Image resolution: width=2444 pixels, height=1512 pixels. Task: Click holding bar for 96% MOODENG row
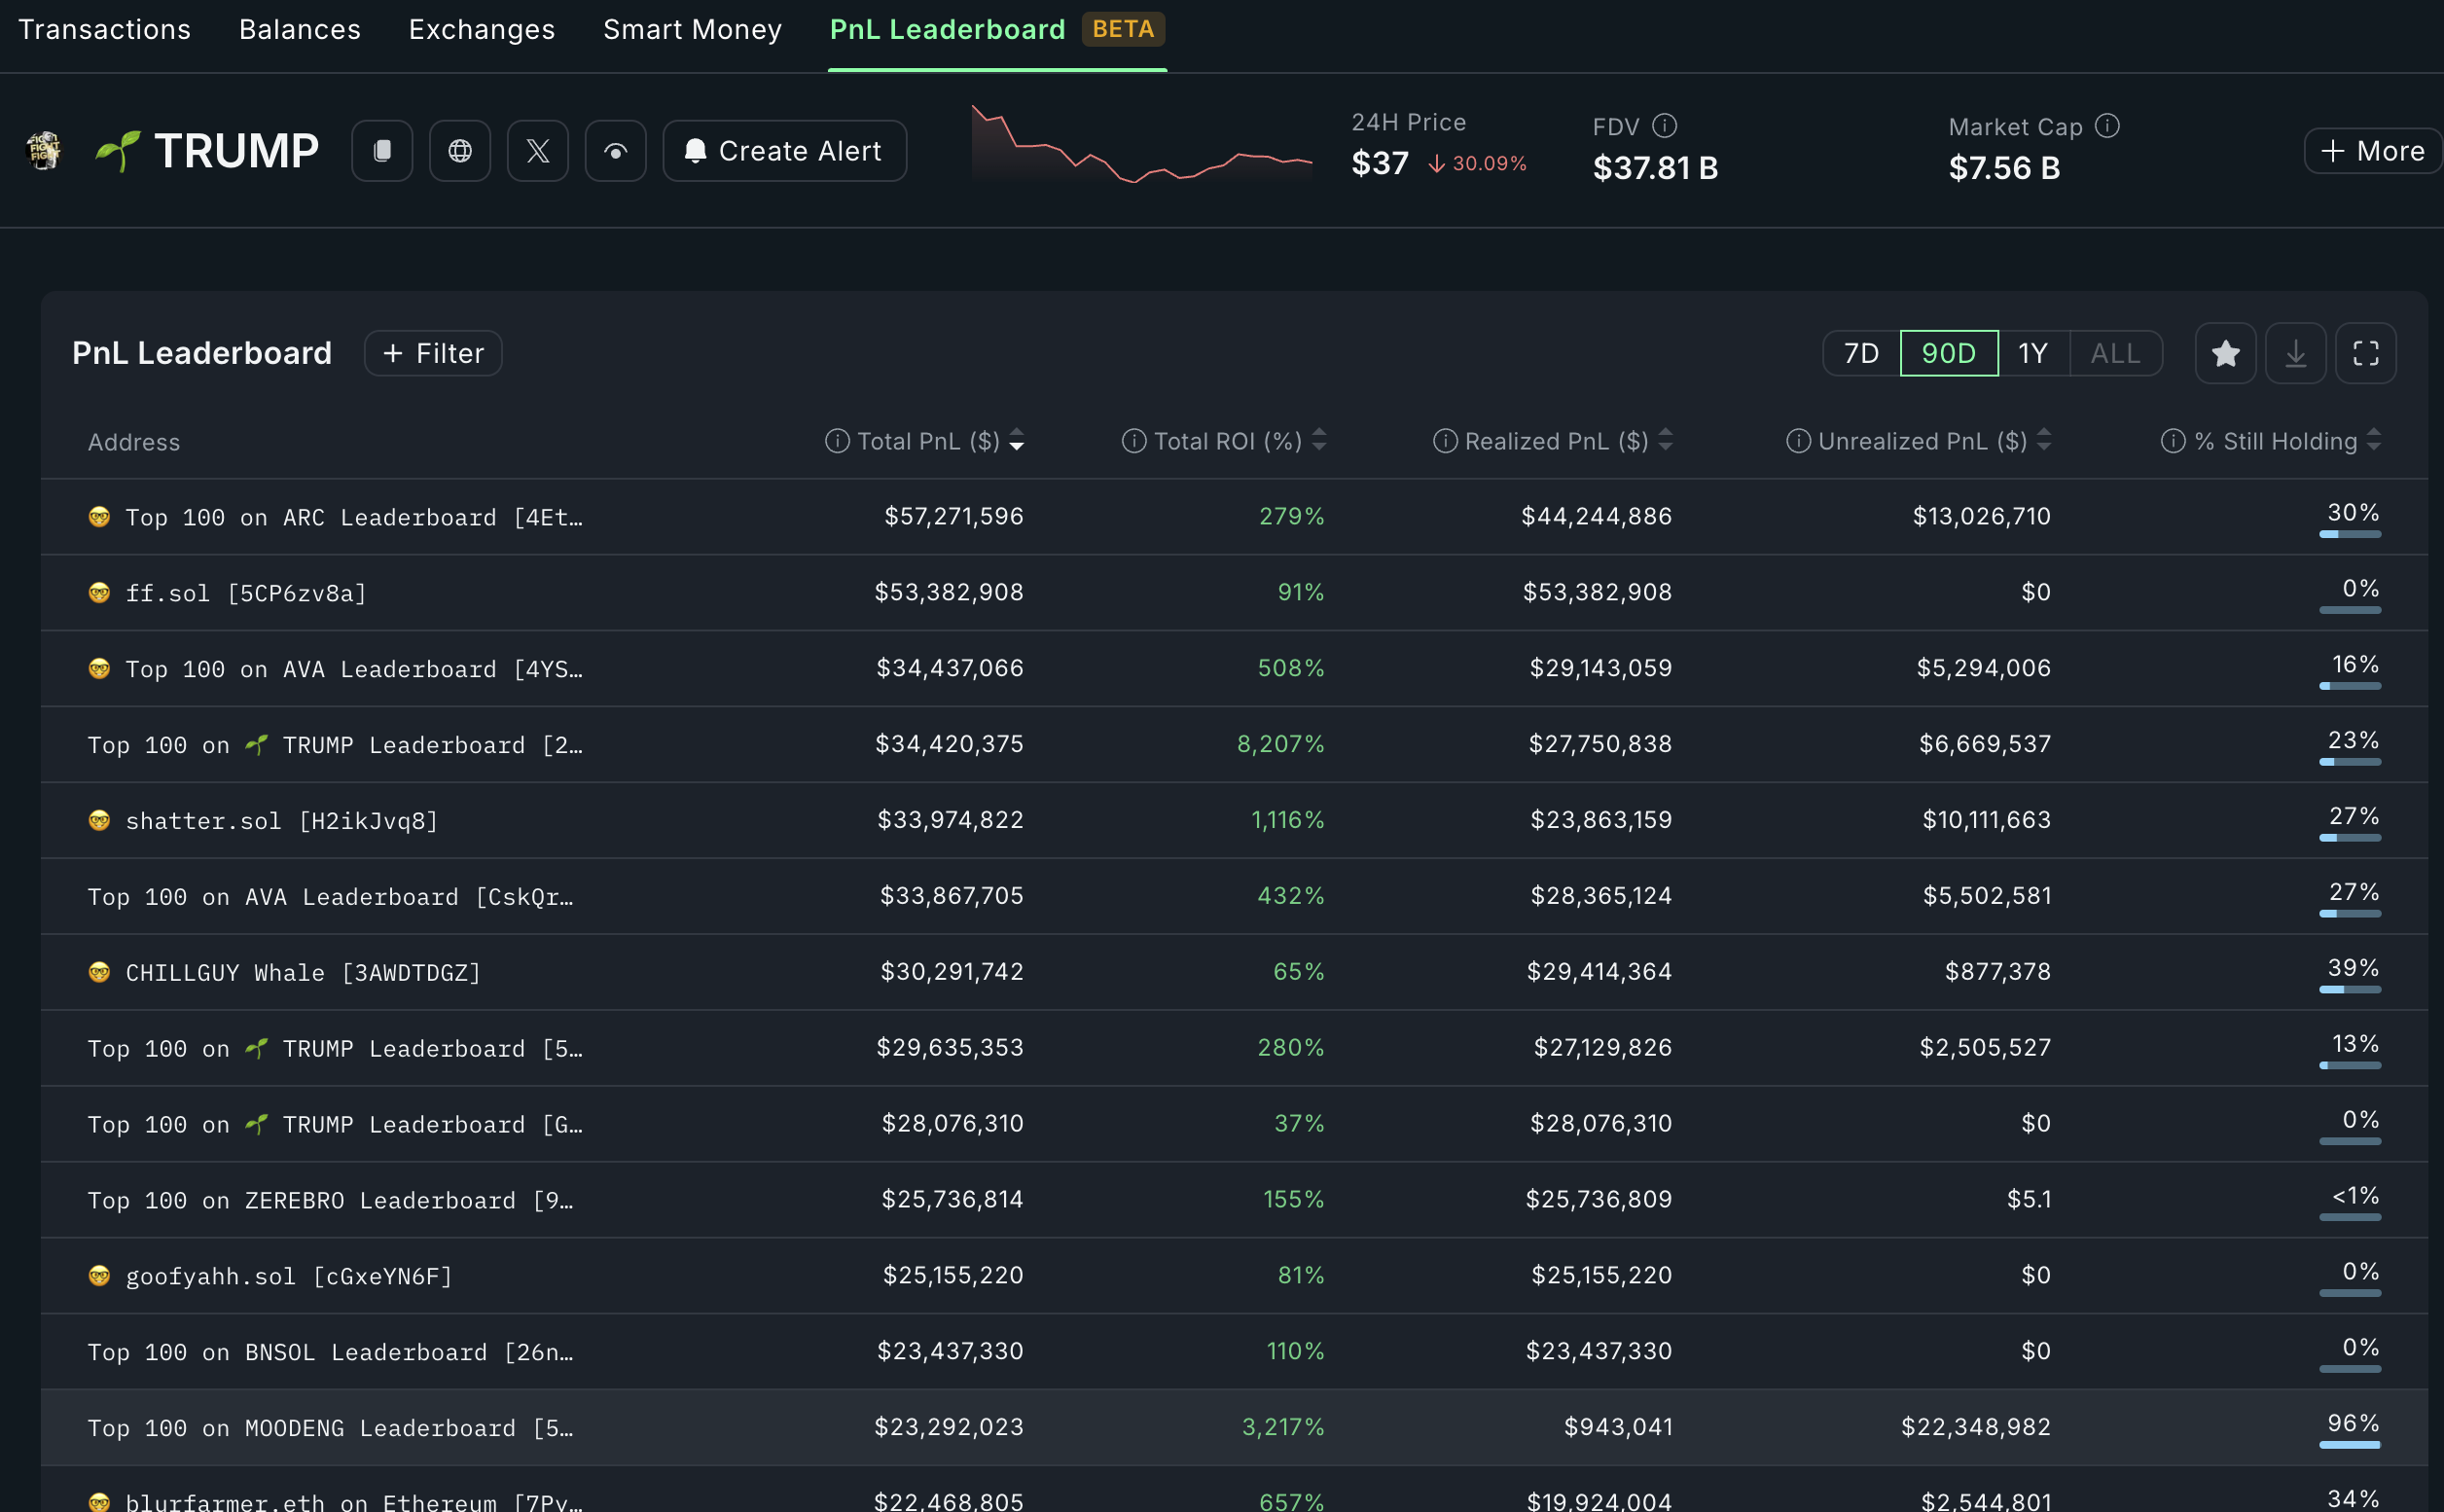point(2350,1445)
